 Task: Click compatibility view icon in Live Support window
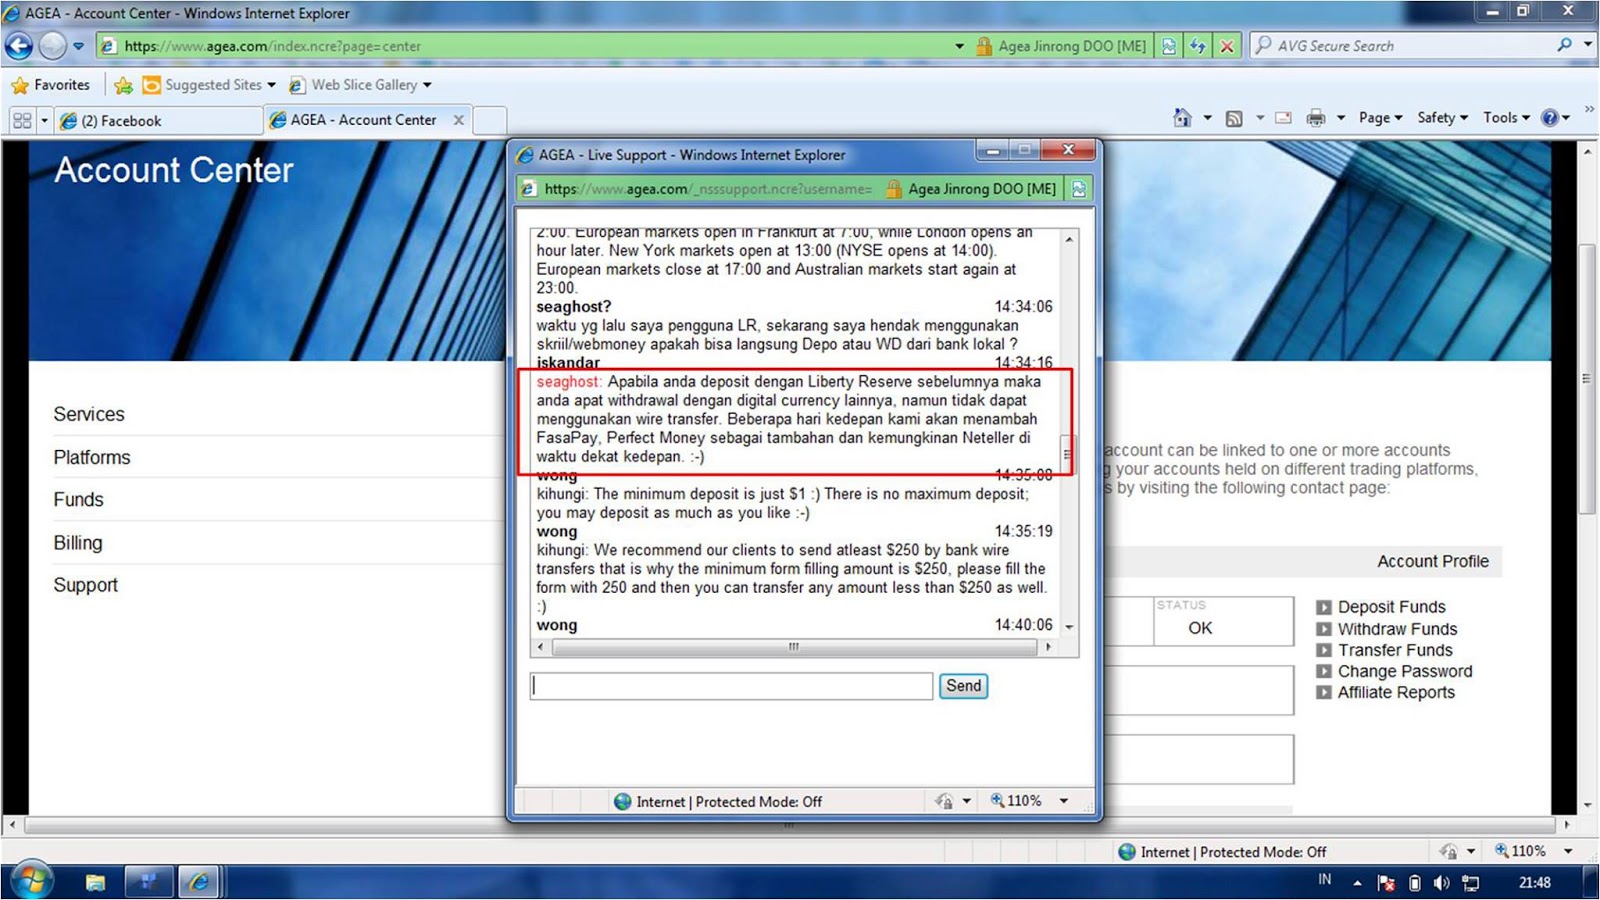pos(1079,189)
